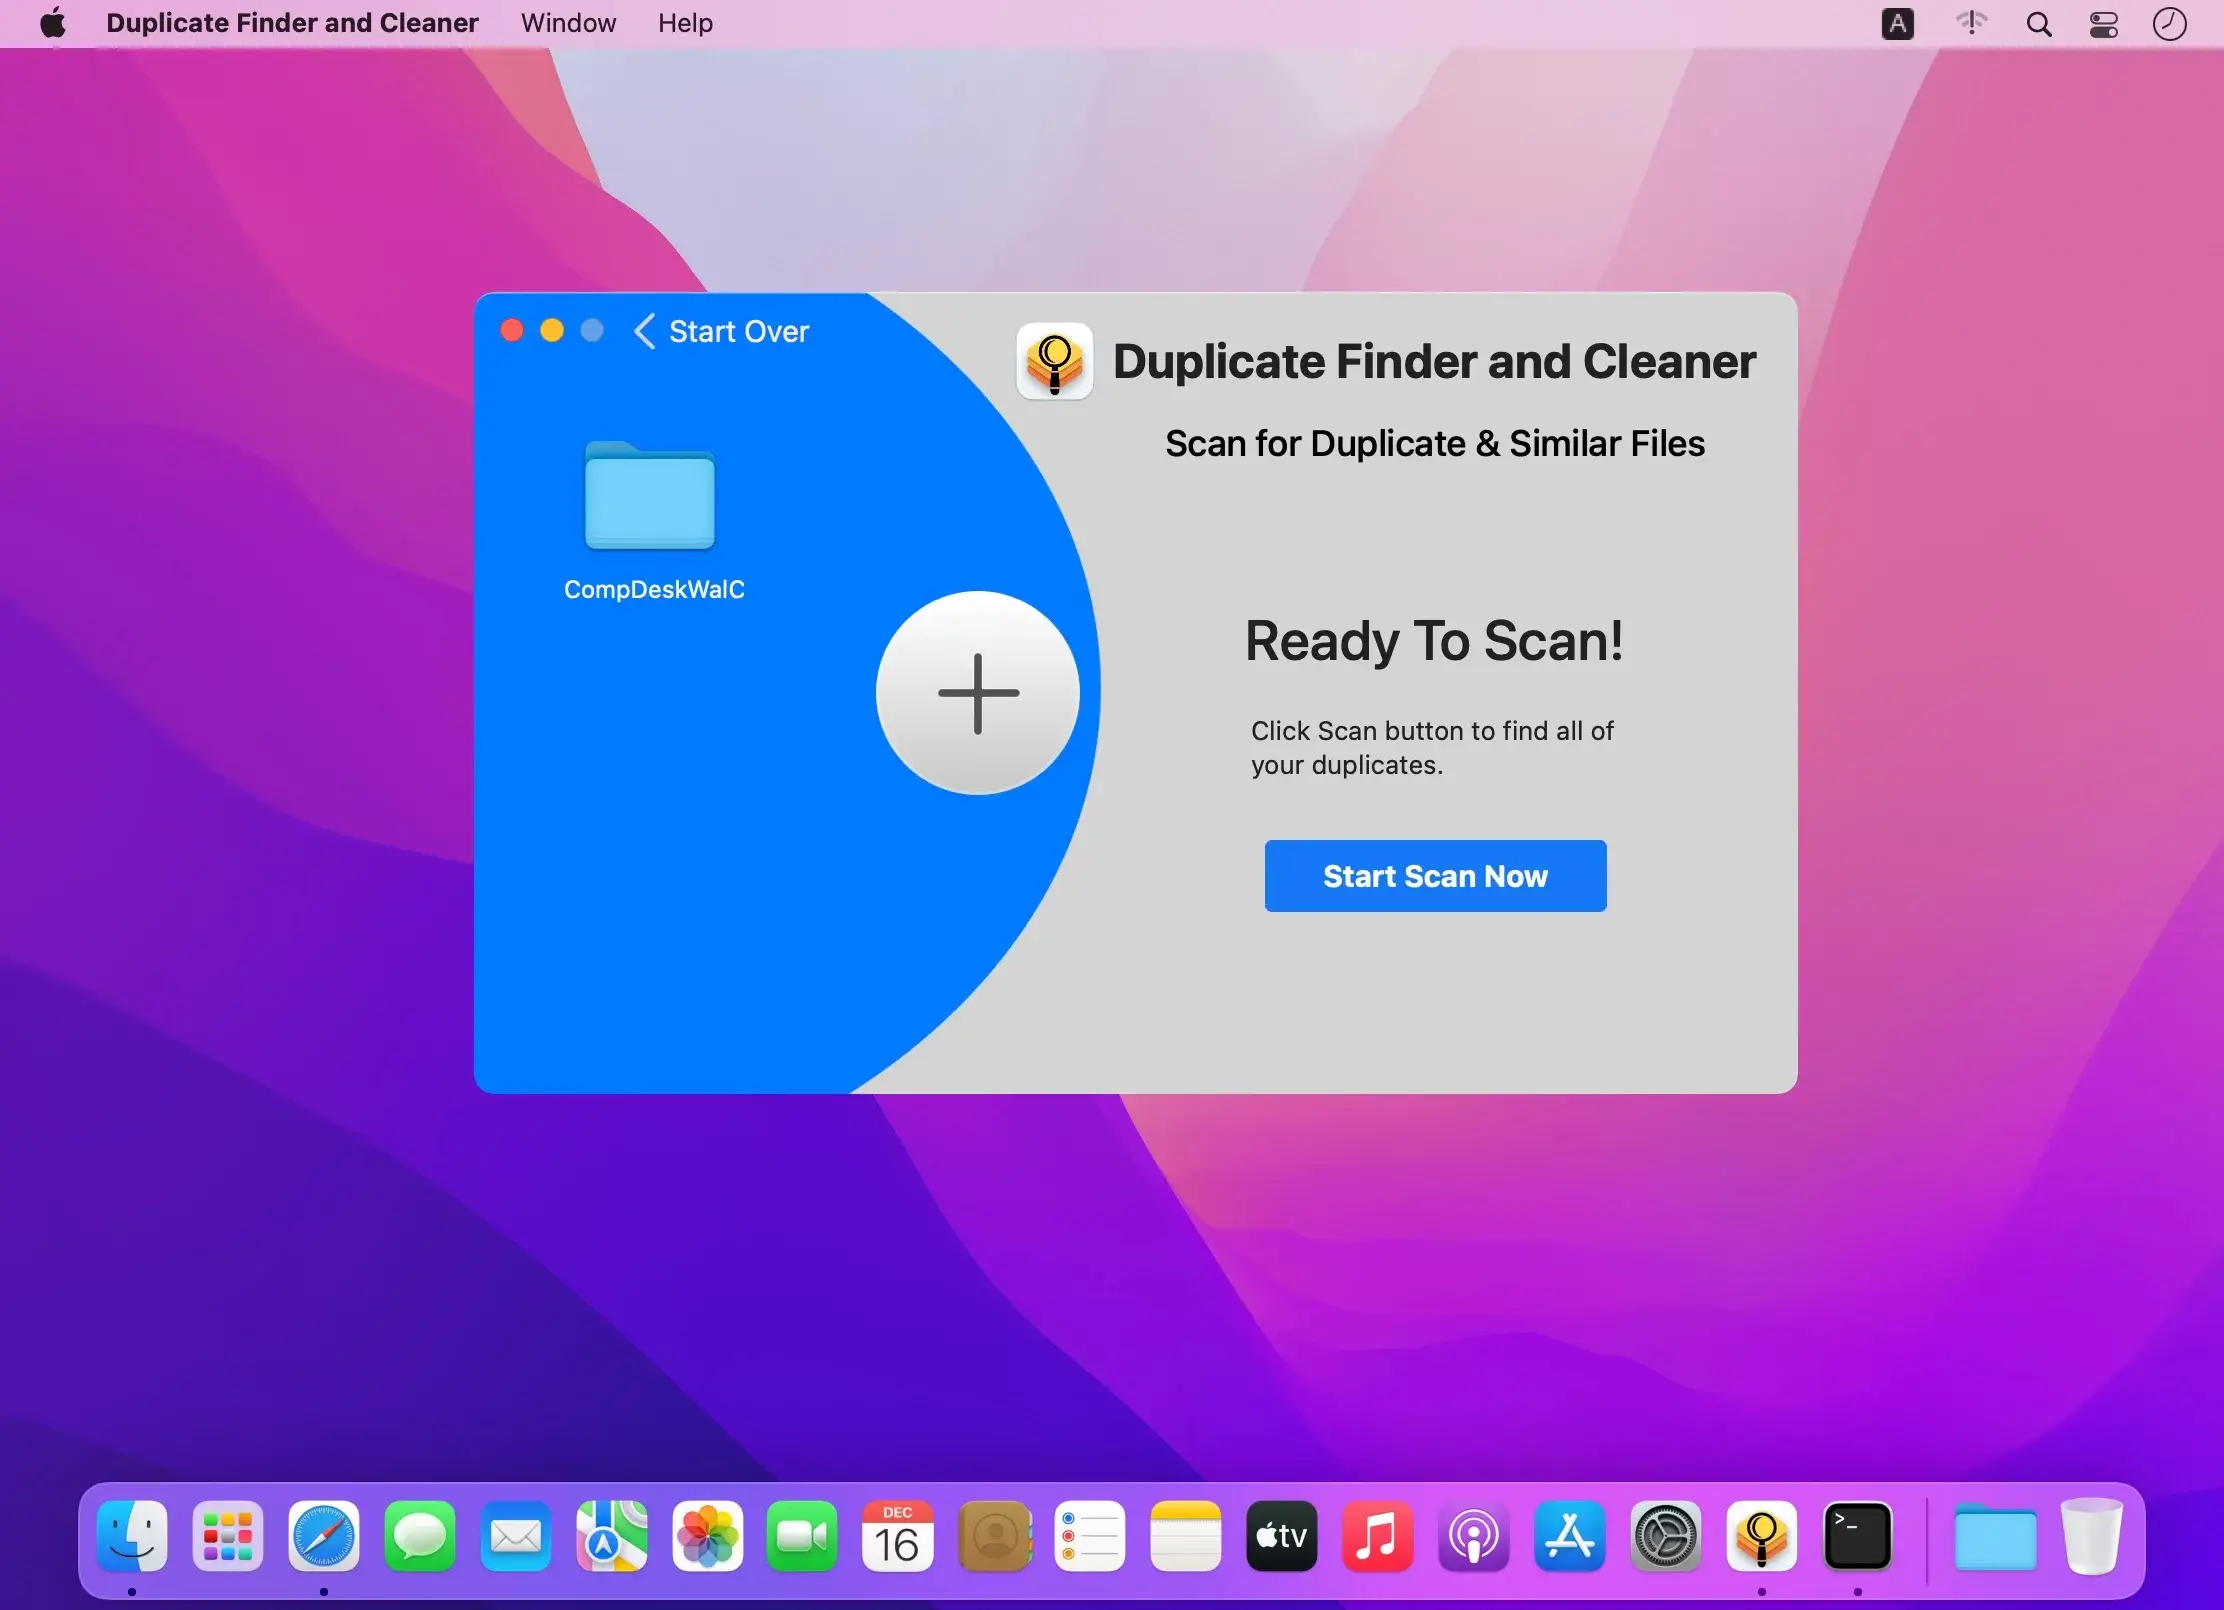Open Finder from the Dock
Viewport: 2224px width, 1610px height.
click(x=132, y=1536)
